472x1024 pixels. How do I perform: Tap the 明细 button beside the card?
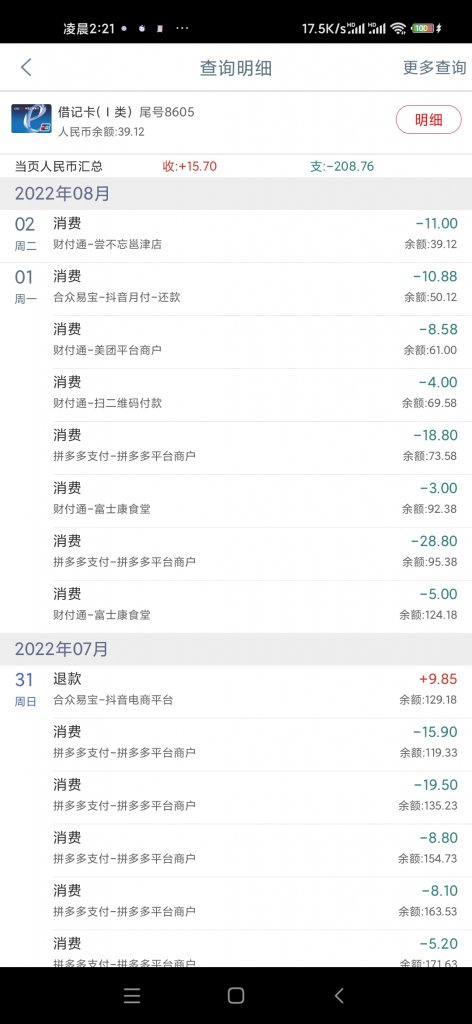coord(428,120)
